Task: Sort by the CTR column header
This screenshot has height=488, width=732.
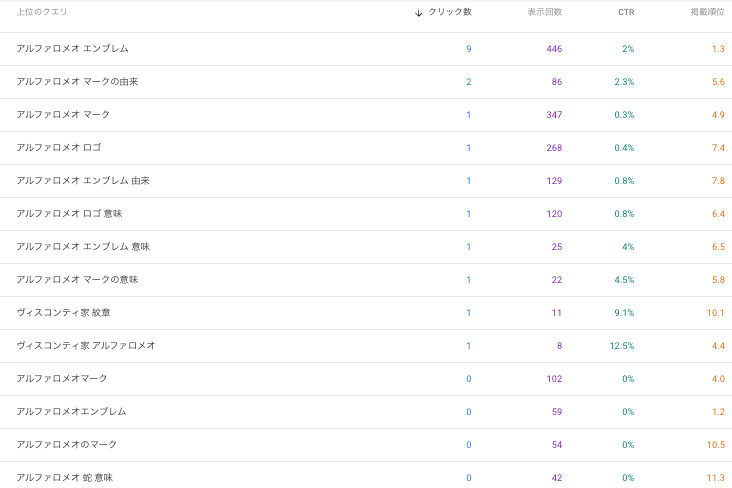Action: (626, 12)
